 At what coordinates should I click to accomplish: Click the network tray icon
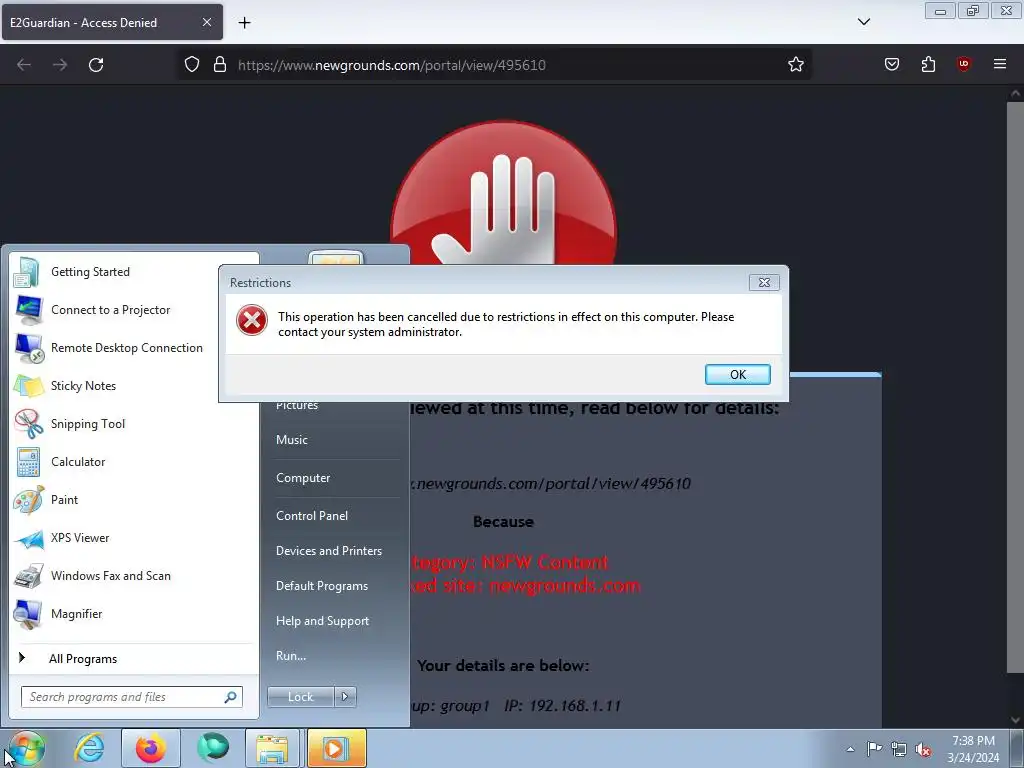[x=899, y=749]
